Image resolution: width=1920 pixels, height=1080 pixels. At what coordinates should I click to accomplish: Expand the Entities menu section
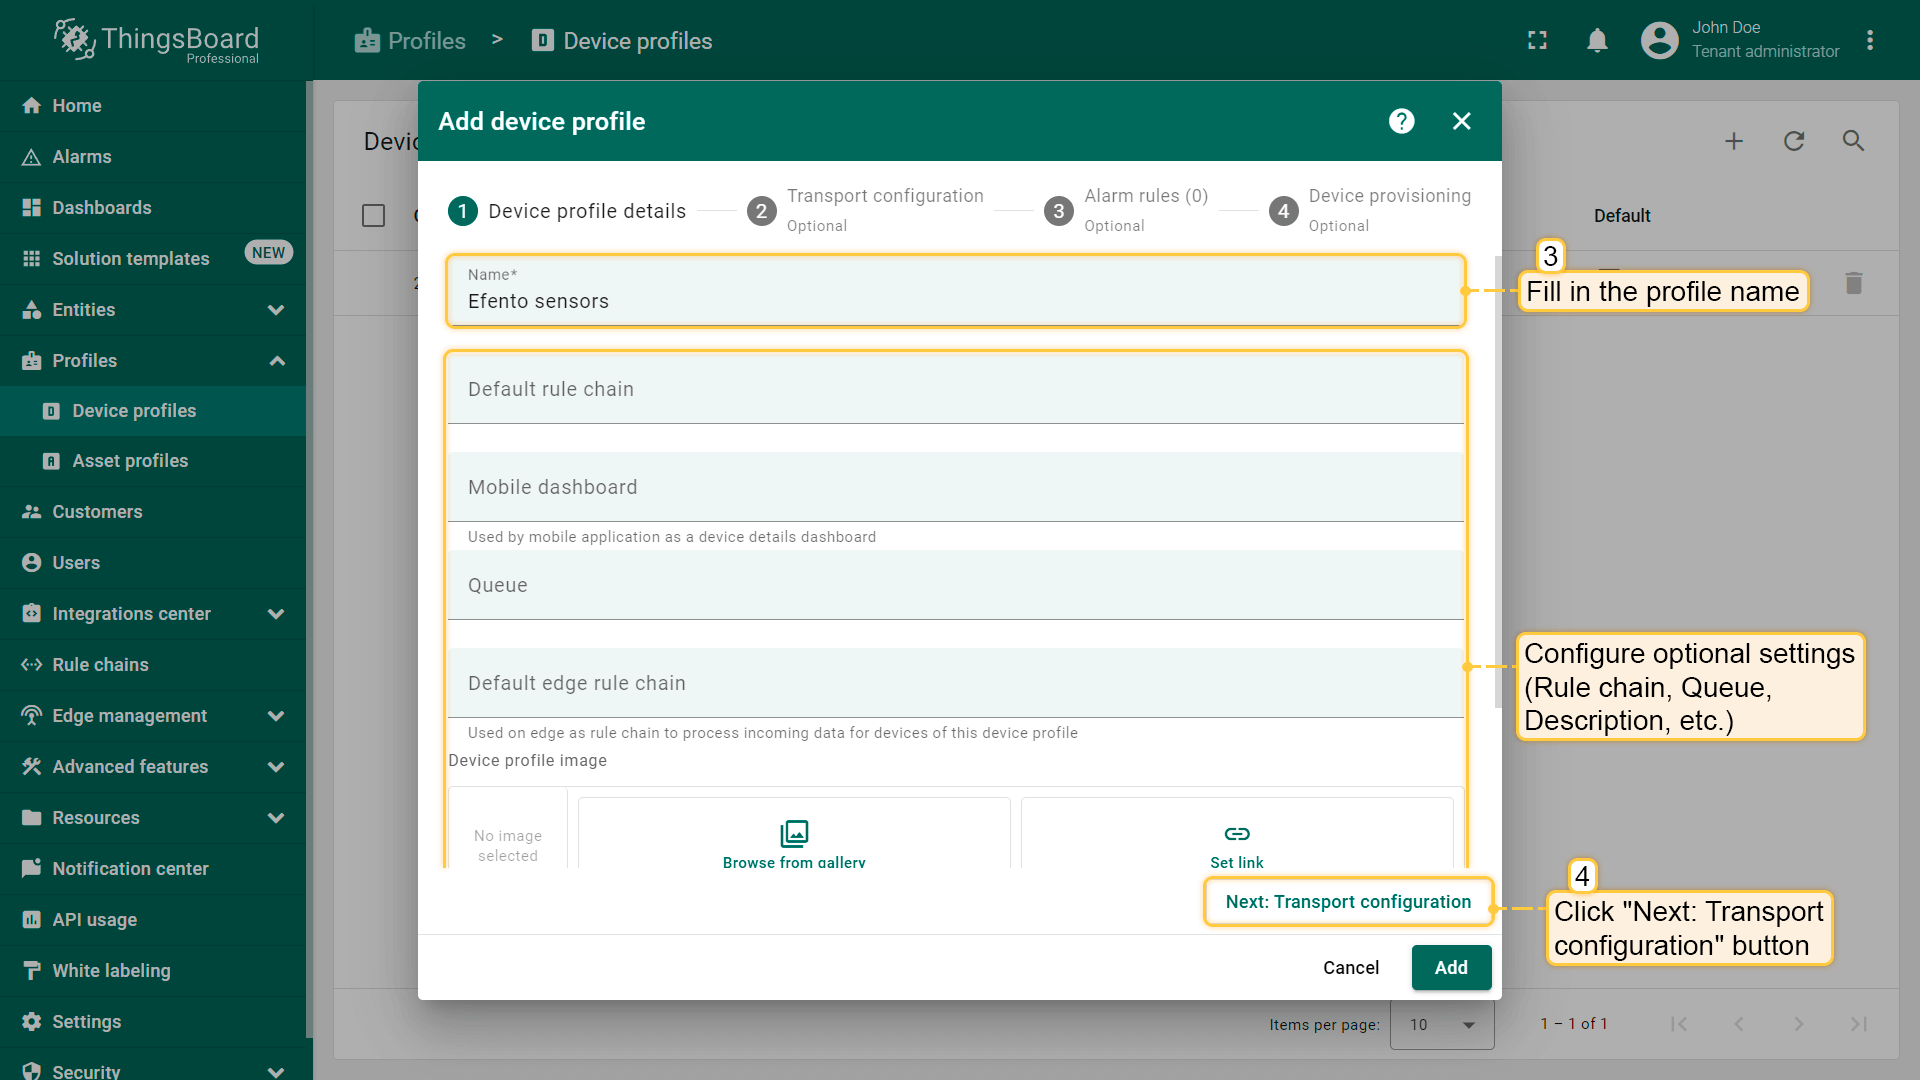coord(276,310)
